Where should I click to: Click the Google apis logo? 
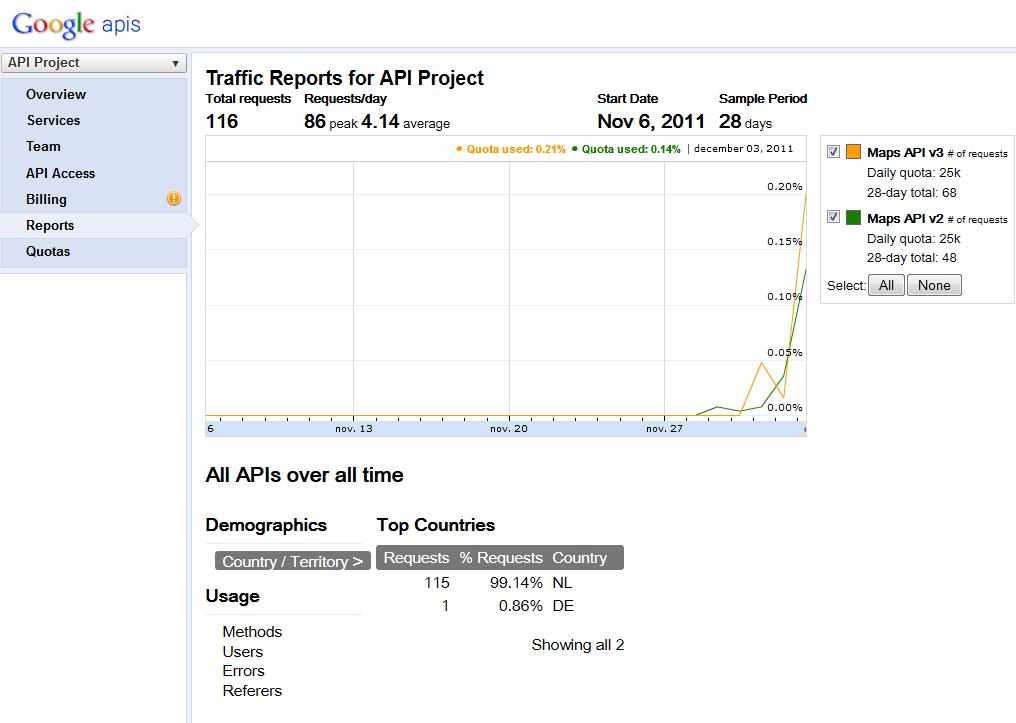pos(76,24)
